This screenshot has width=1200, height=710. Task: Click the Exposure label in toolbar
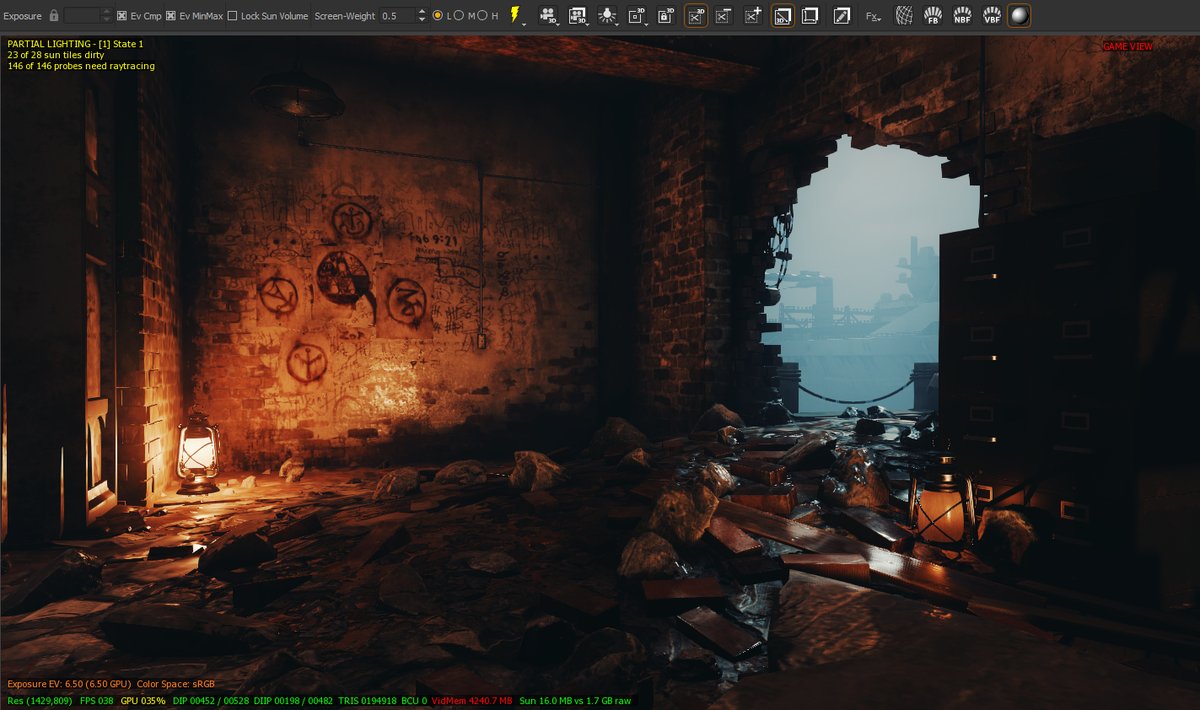[22, 16]
